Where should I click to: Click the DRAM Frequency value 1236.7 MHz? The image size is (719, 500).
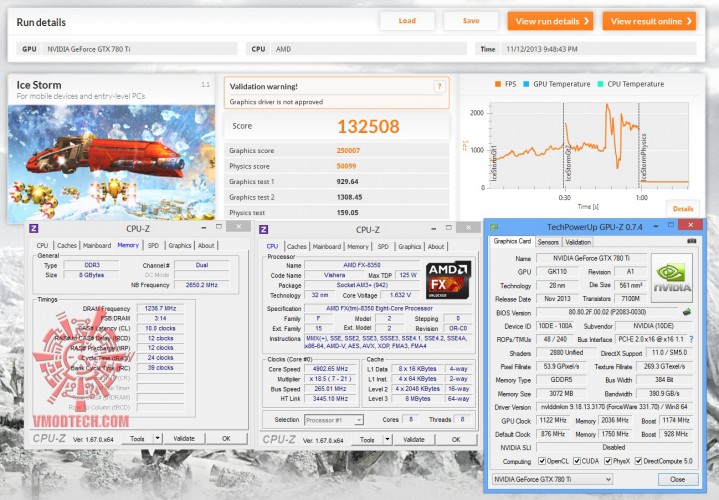click(x=160, y=308)
